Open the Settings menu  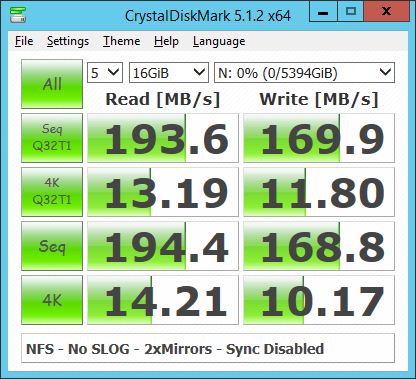point(68,41)
